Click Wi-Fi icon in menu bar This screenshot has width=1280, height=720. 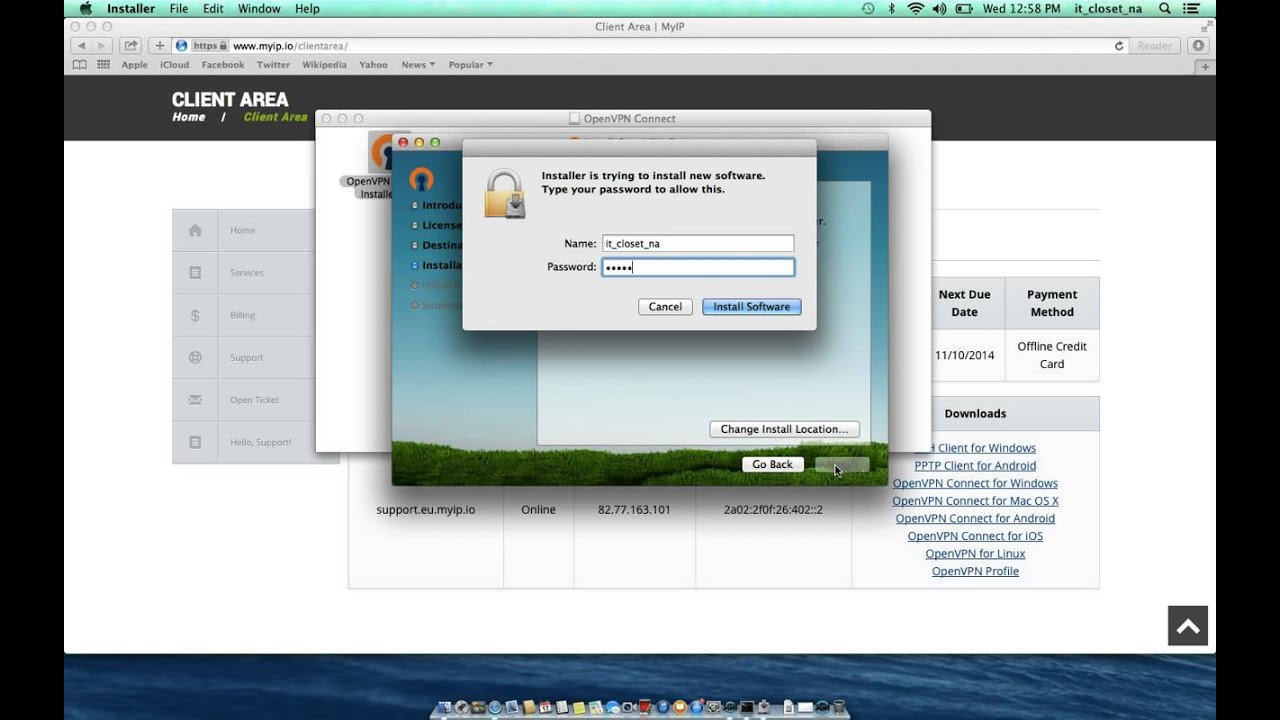click(916, 8)
